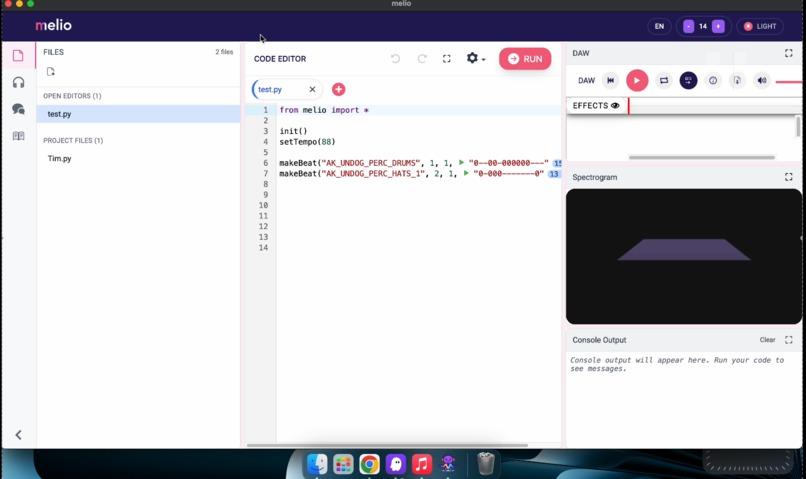Toggle the dark follow-playhead DAW button
The height and width of the screenshot is (479, 806).
[x=688, y=80]
